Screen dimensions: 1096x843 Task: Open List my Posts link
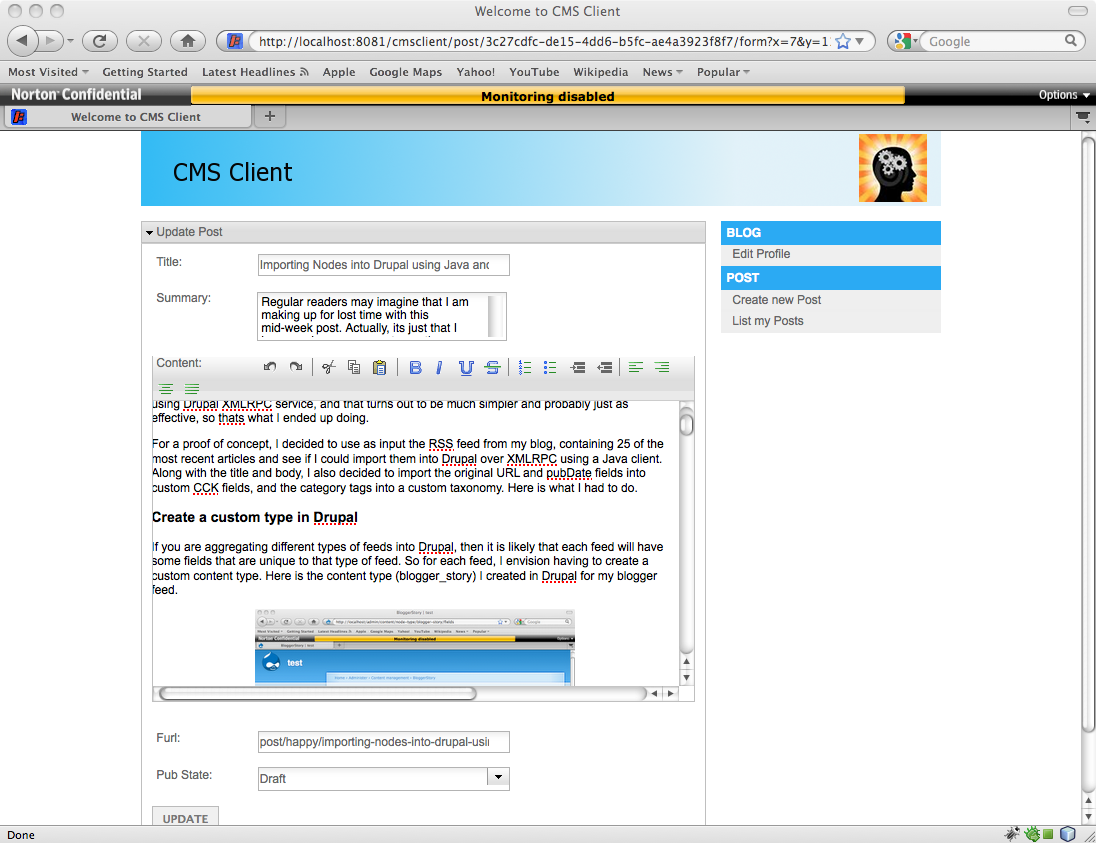(x=767, y=321)
